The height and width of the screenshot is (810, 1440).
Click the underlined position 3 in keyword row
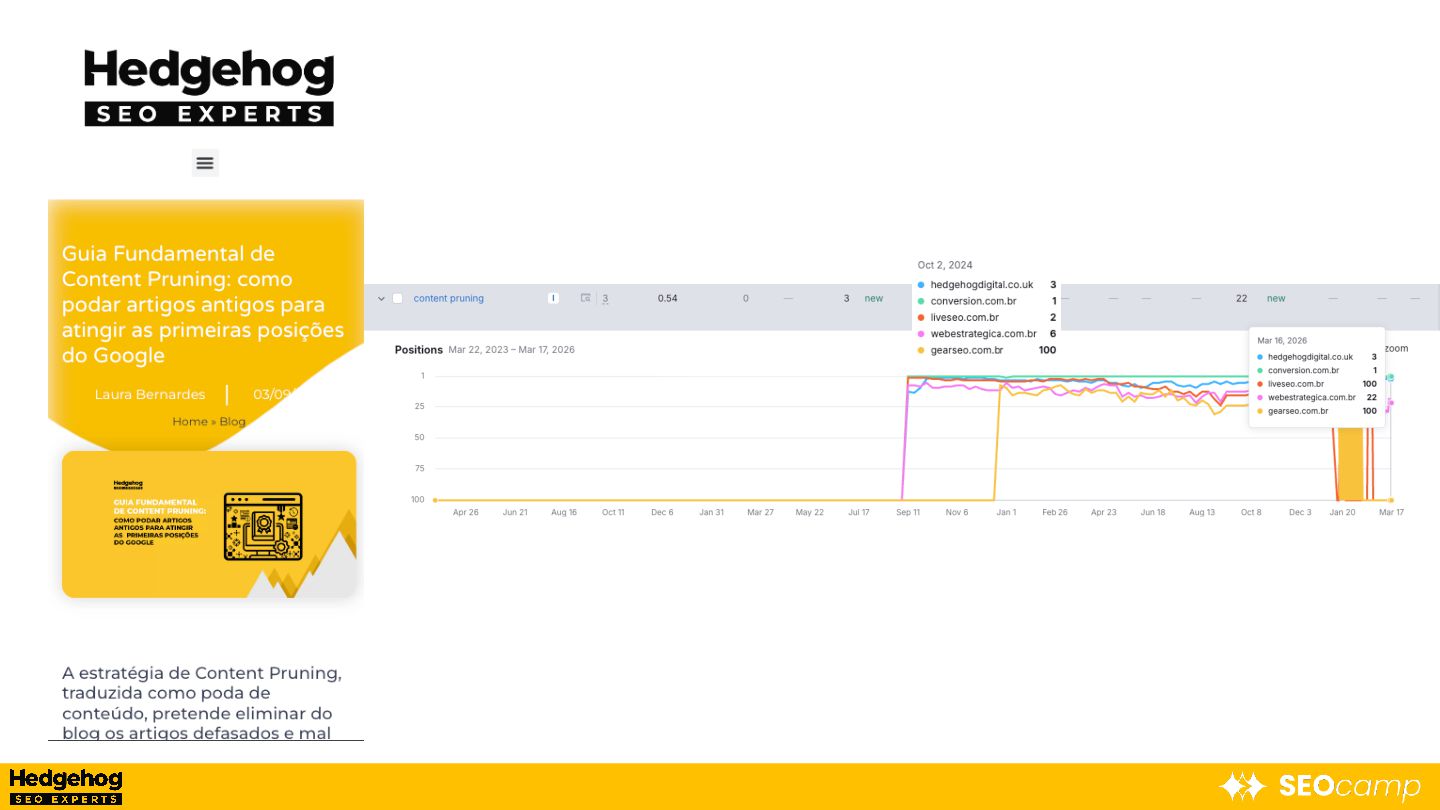tap(605, 298)
